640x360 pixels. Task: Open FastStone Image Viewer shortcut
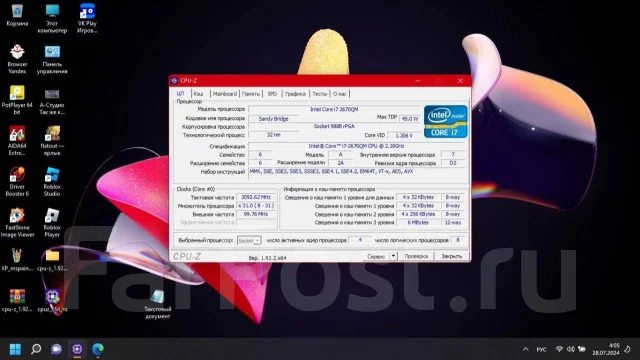click(x=17, y=222)
